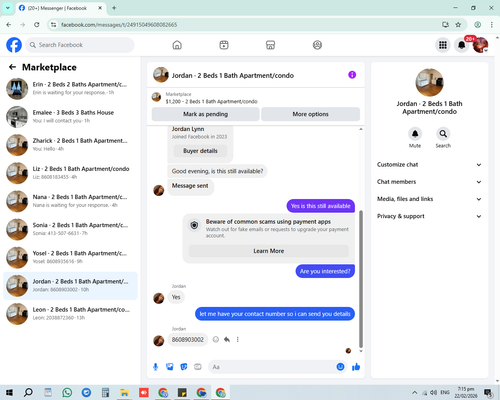Open a new browser tab
The height and width of the screenshot is (400, 500).
[x=114, y=8]
